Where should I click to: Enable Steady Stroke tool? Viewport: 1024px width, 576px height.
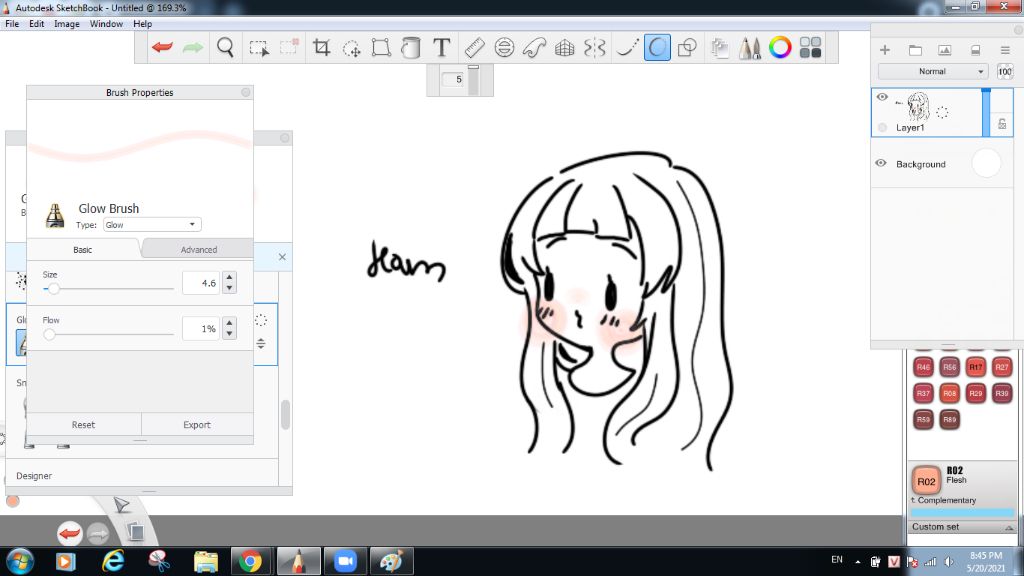[627, 48]
